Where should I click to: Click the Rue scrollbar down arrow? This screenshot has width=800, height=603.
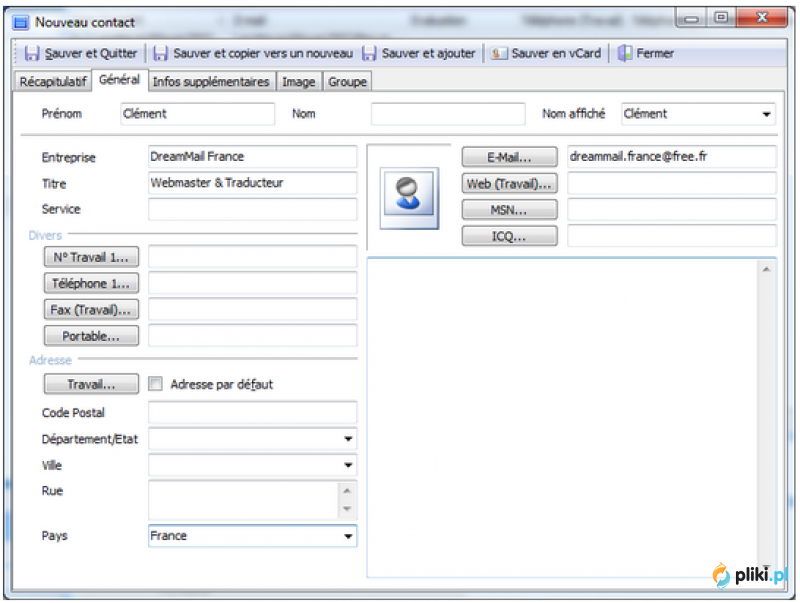pos(347,509)
